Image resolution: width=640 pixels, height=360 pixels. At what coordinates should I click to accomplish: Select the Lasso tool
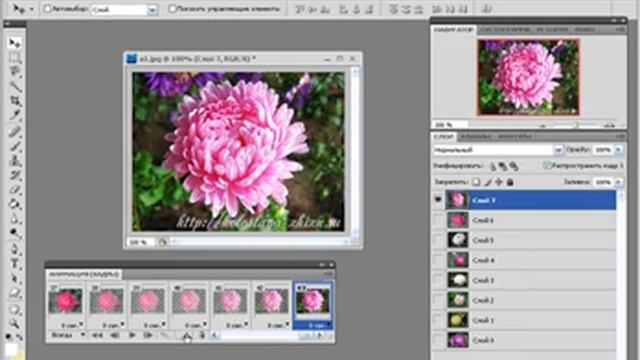pyautogui.click(x=15, y=72)
